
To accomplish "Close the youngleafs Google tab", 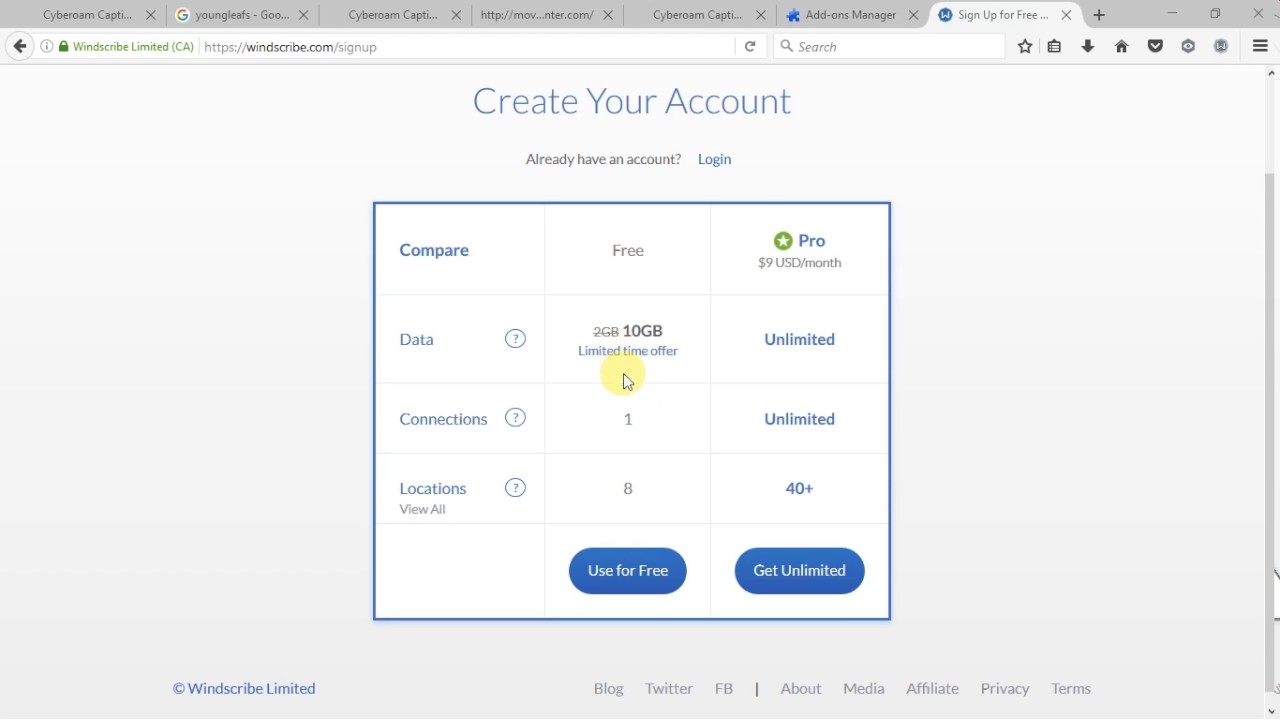I will [304, 15].
